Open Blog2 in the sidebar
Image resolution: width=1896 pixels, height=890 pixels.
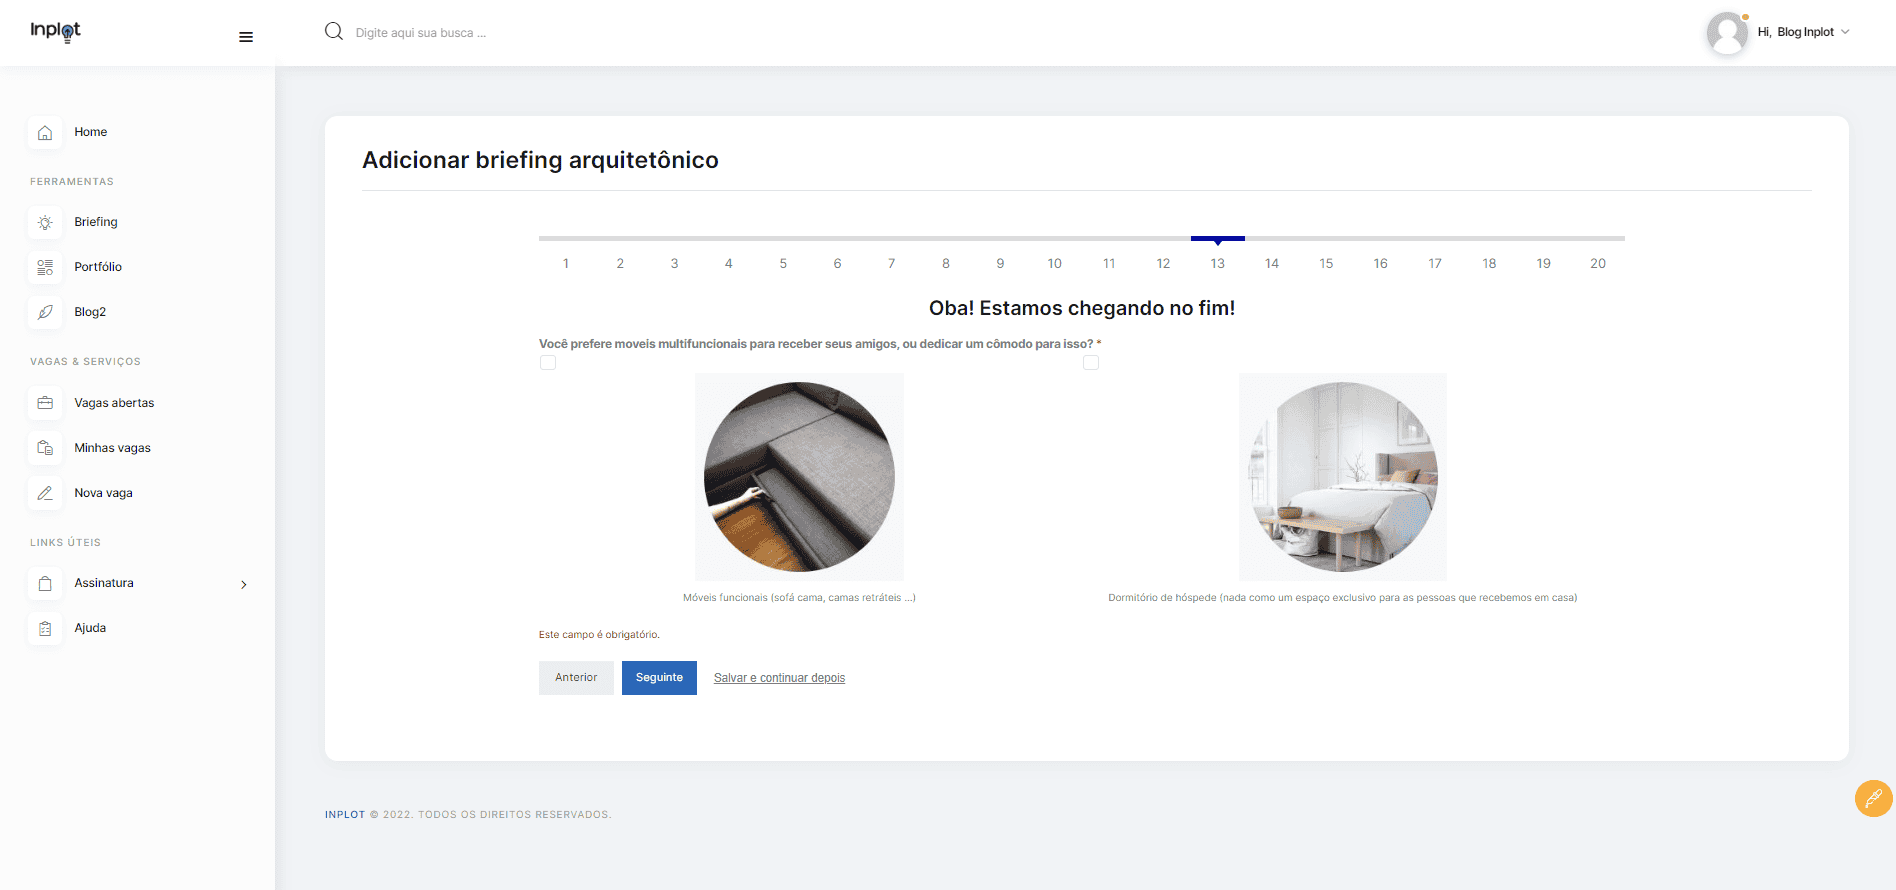click(90, 312)
